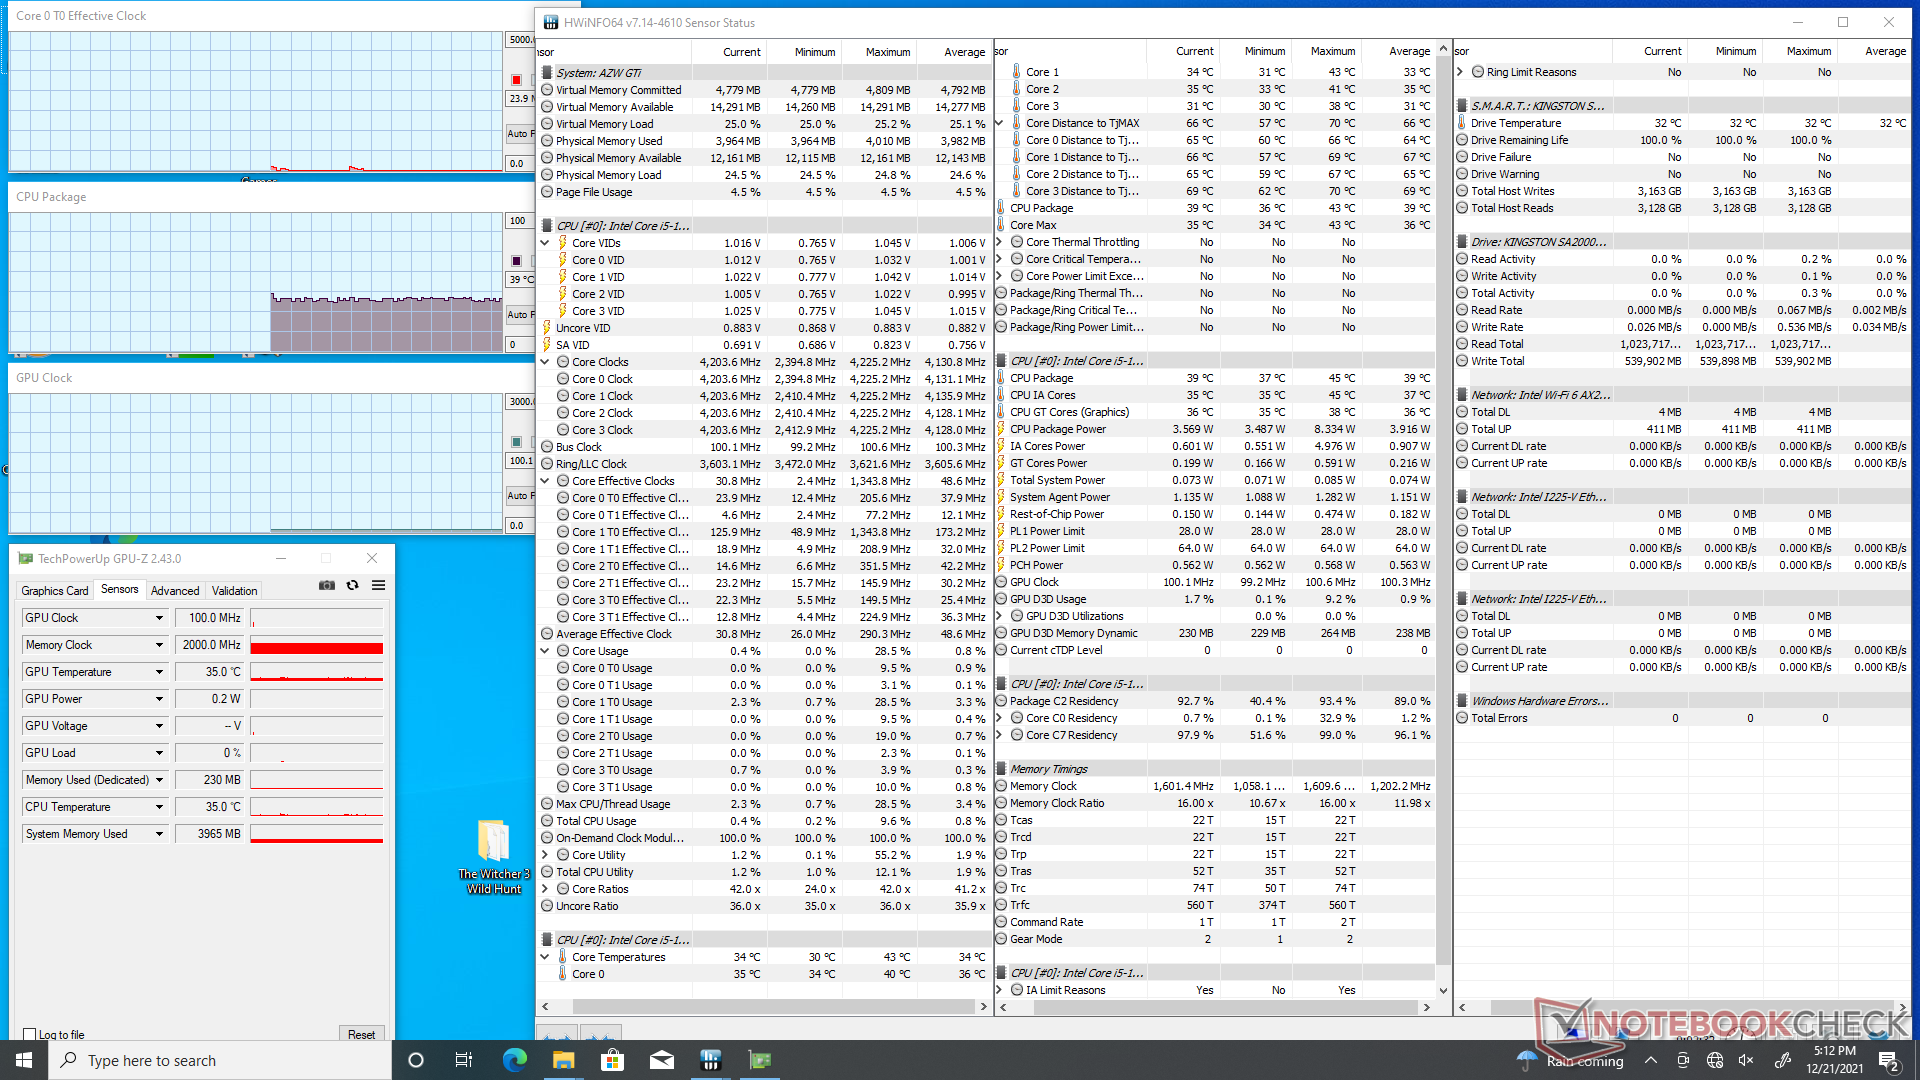
Task: Click the Windows Ink pen icon in the tray
Action: (x=1782, y=1061)
